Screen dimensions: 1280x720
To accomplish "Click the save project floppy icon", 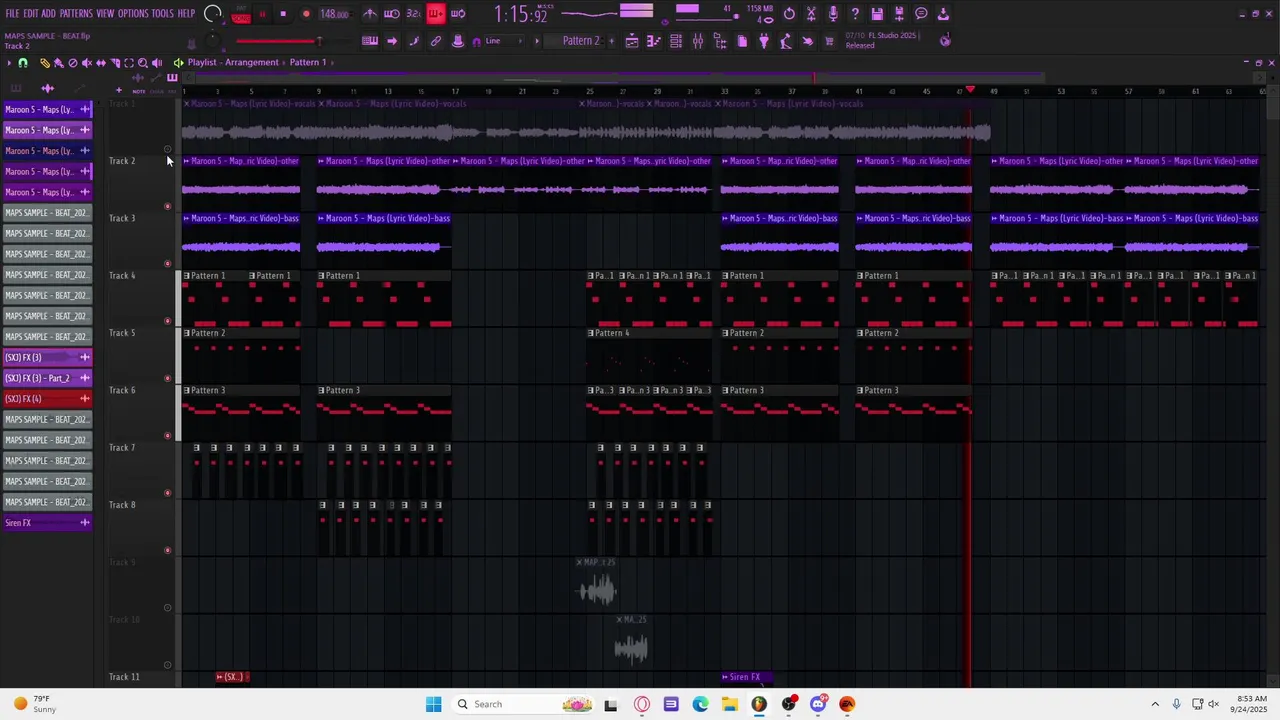I will [x=877, y=14].
